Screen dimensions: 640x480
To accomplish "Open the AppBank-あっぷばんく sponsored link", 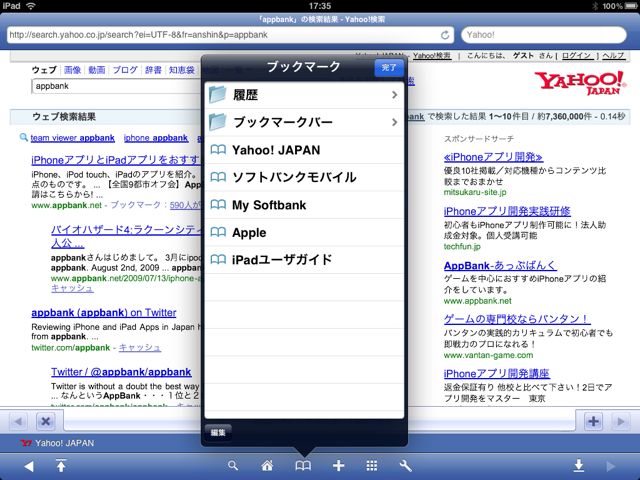I will point(500,266).
